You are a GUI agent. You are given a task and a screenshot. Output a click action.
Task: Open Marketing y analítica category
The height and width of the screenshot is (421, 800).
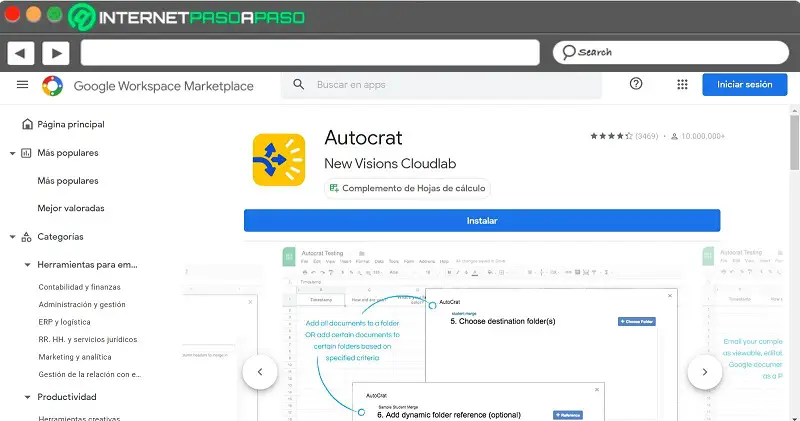pyautogui.click(x=75, y=357)
